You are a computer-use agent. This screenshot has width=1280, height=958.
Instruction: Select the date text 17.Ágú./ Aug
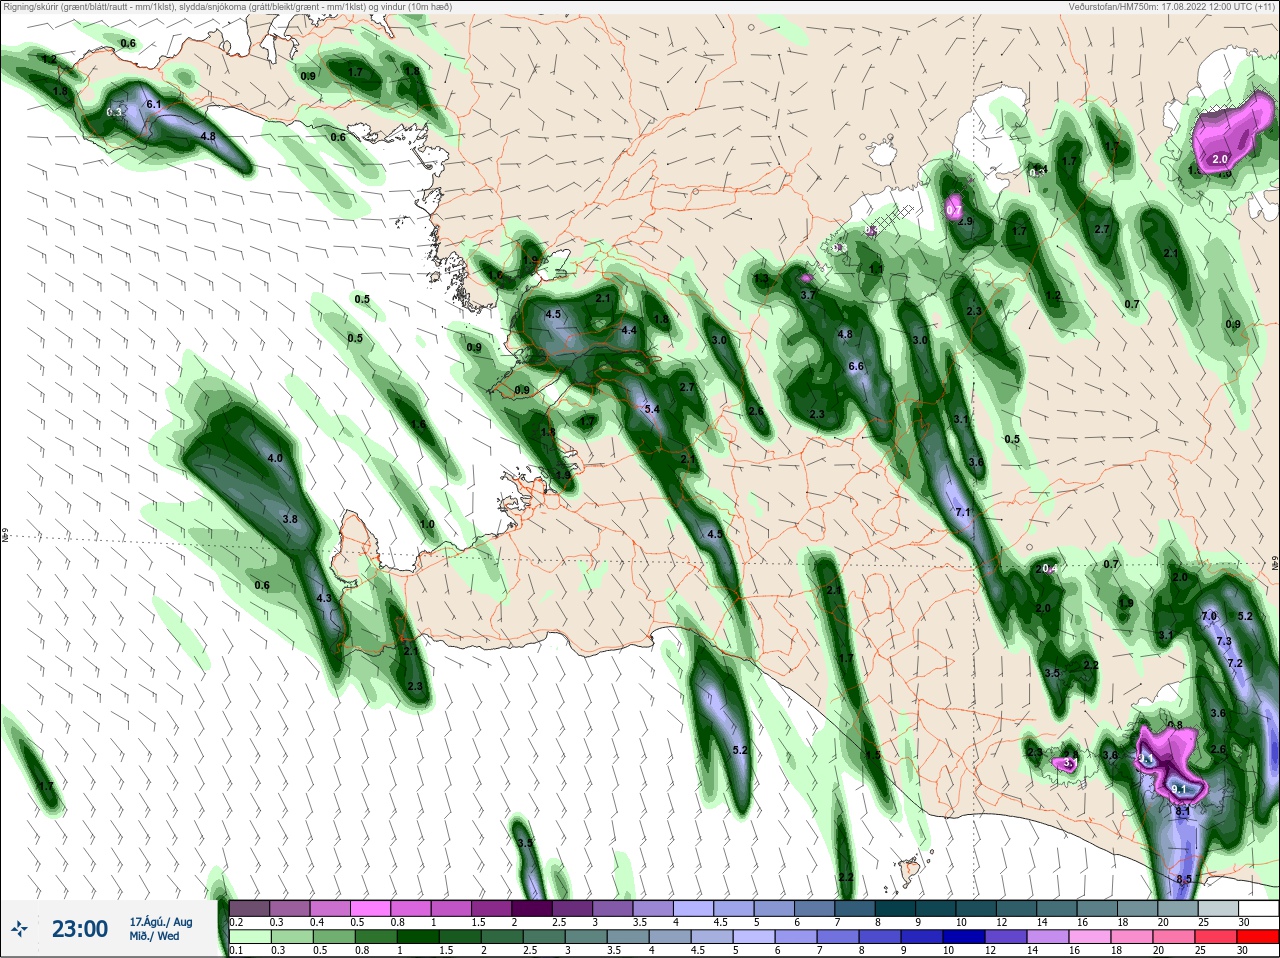[x=161, y=922]
